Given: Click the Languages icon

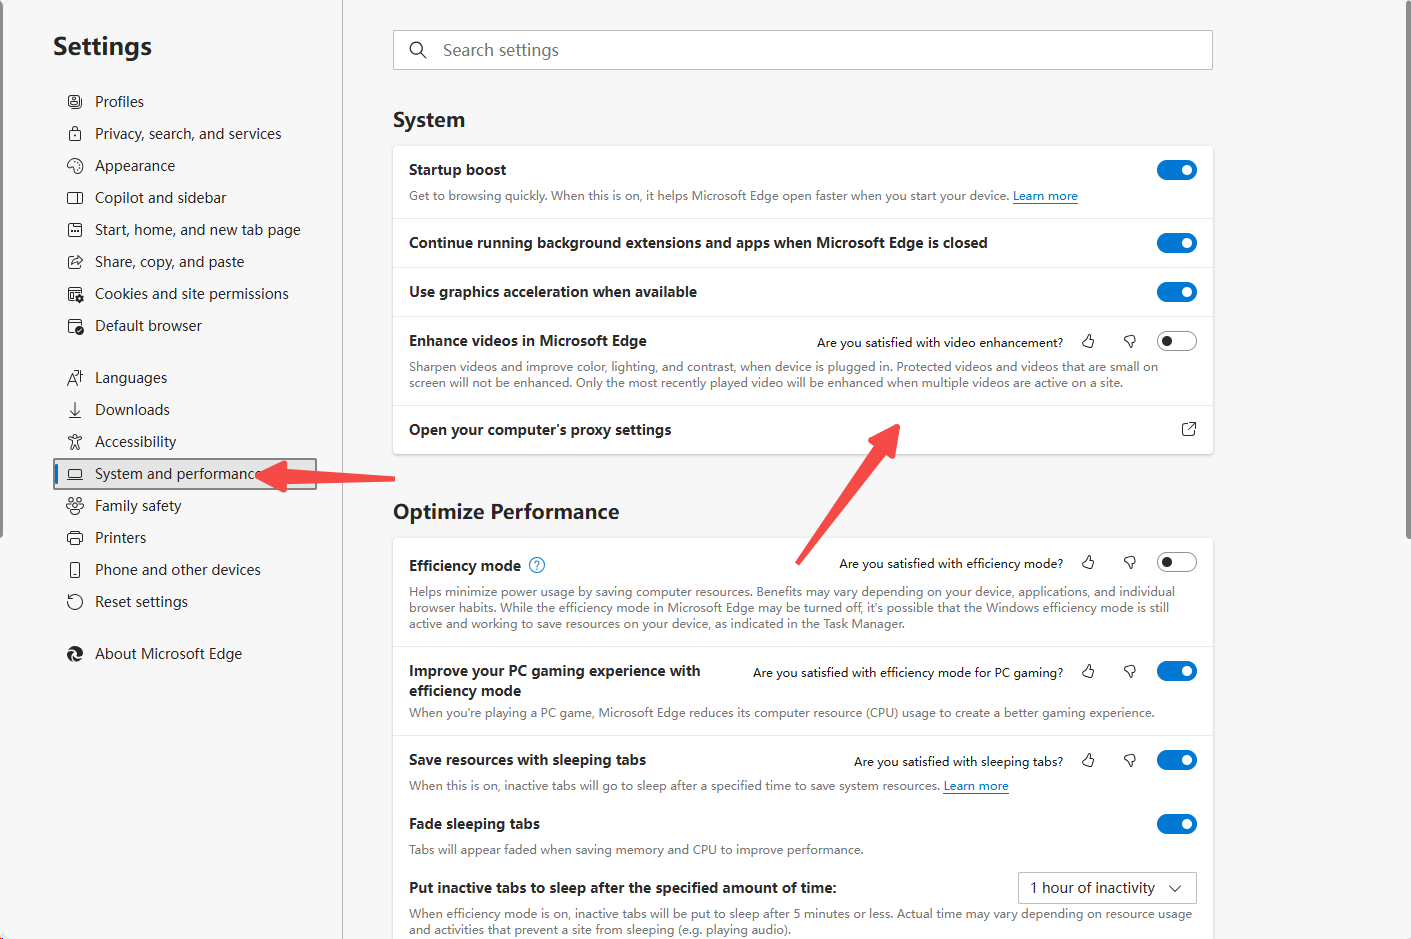Looking at the screenshot, I should tap(75, 378).
